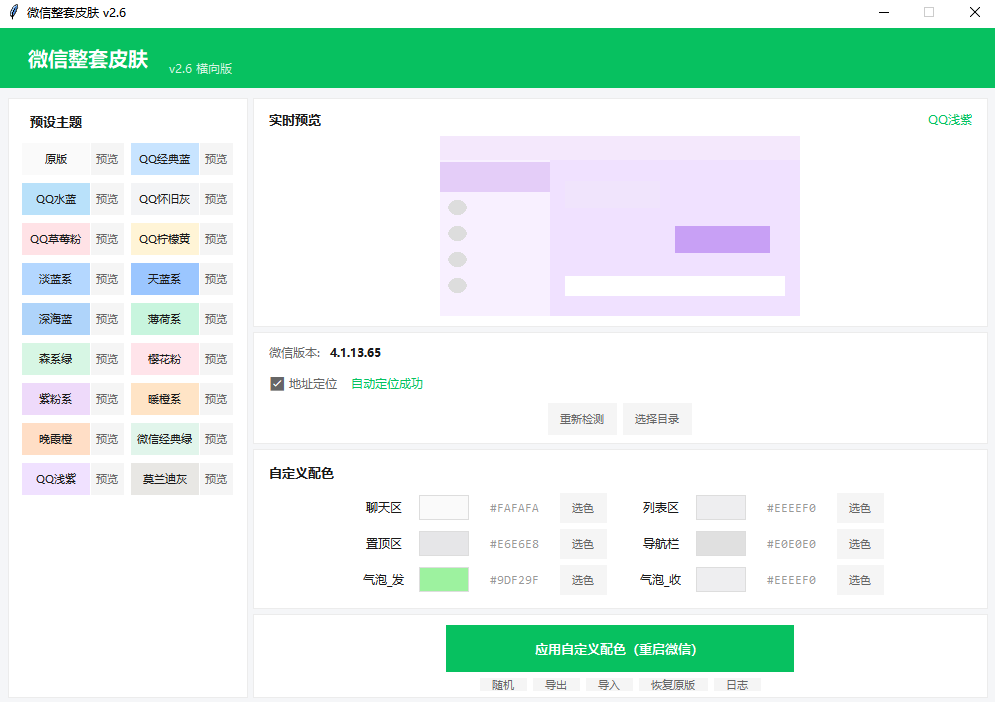Preview the 天蓝系 theme
This screenshot has height=702, width=995.
(x=216, y=279)
